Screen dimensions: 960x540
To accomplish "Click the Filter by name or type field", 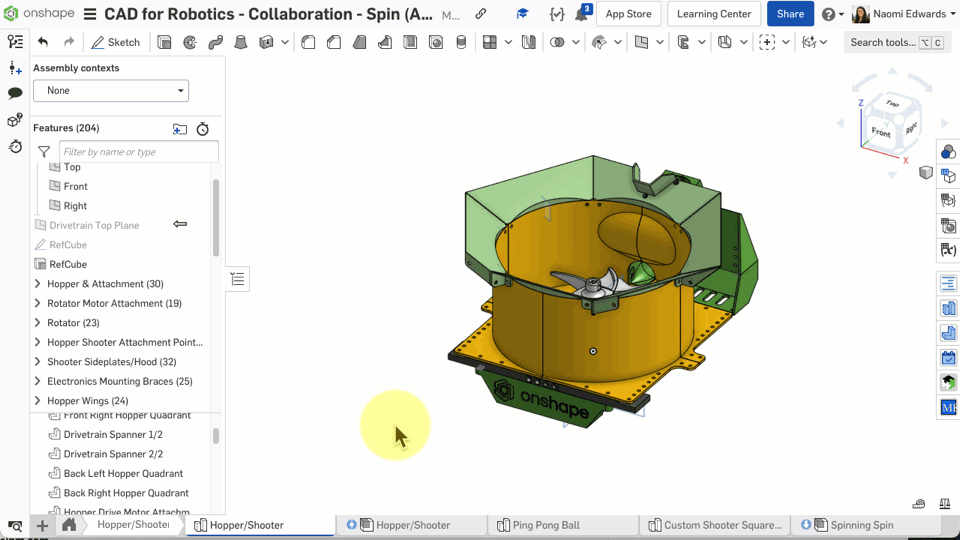I will 139,152.
